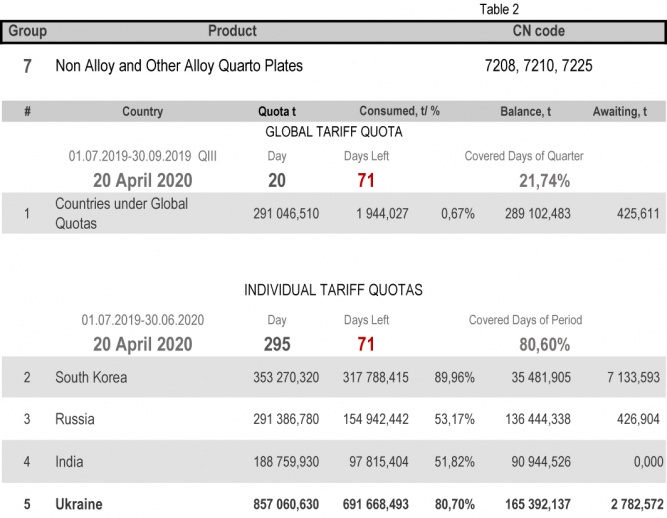This screenshot has width=667, height=518.
Task: Click the Product header cell
Action: coord(232,31)
